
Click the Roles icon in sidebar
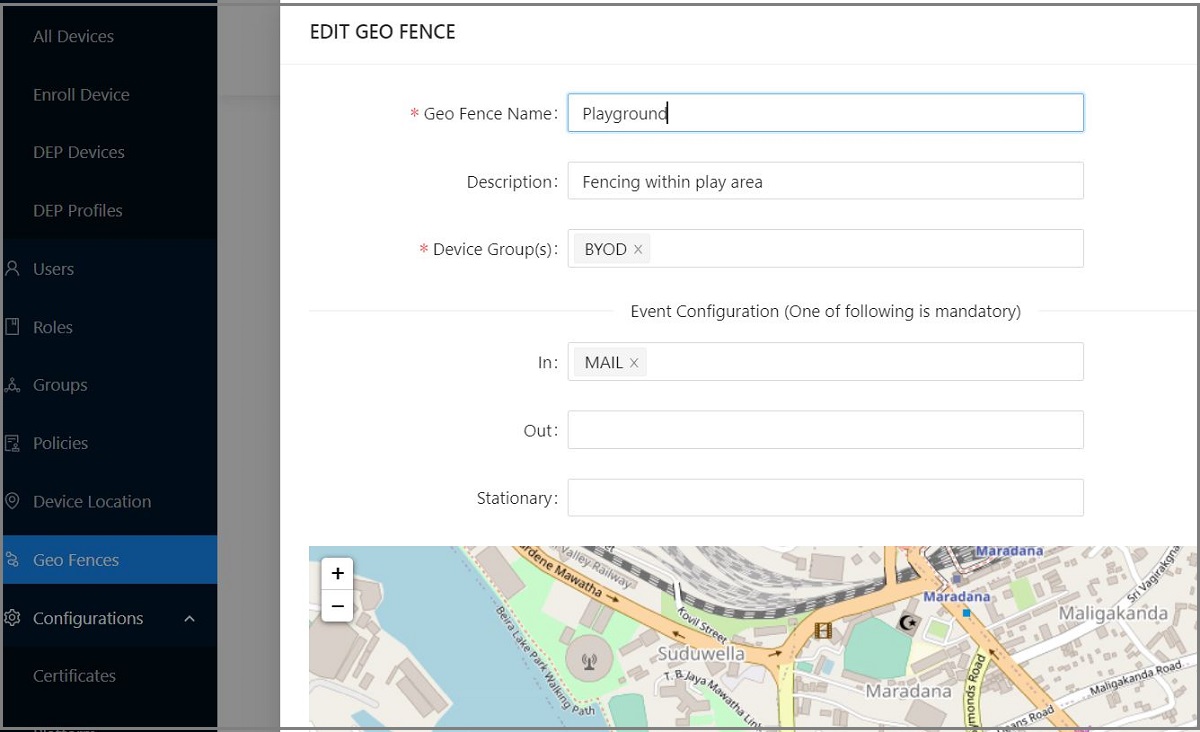pyautogui.click(x=12, y=327)
